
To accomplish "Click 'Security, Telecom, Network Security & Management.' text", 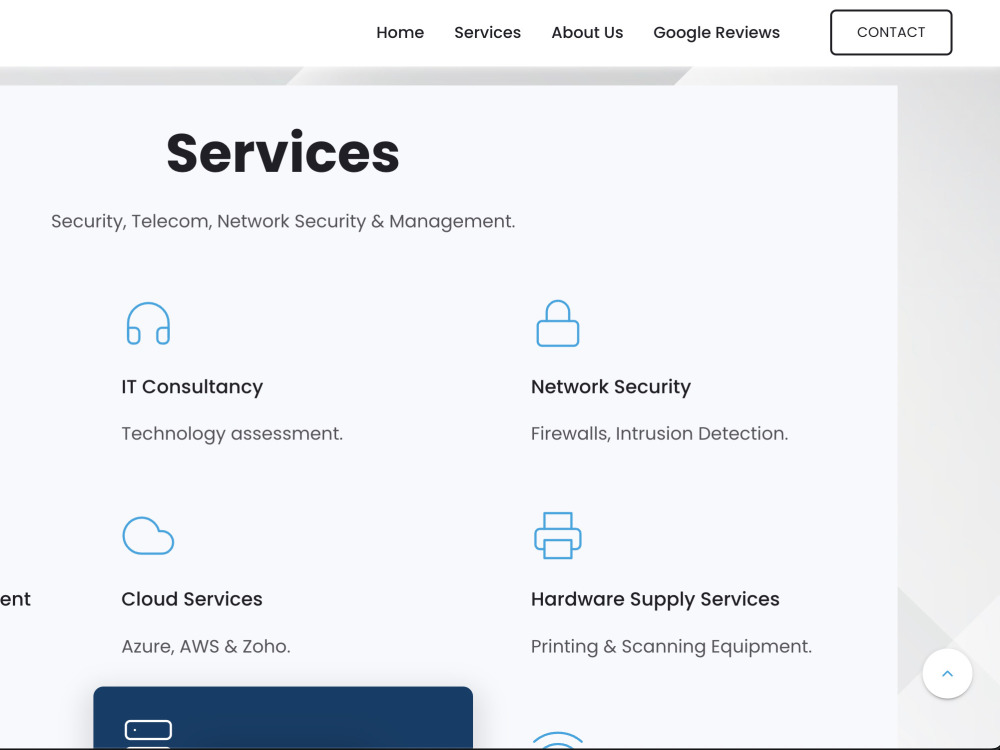I will tap(283, 221).
